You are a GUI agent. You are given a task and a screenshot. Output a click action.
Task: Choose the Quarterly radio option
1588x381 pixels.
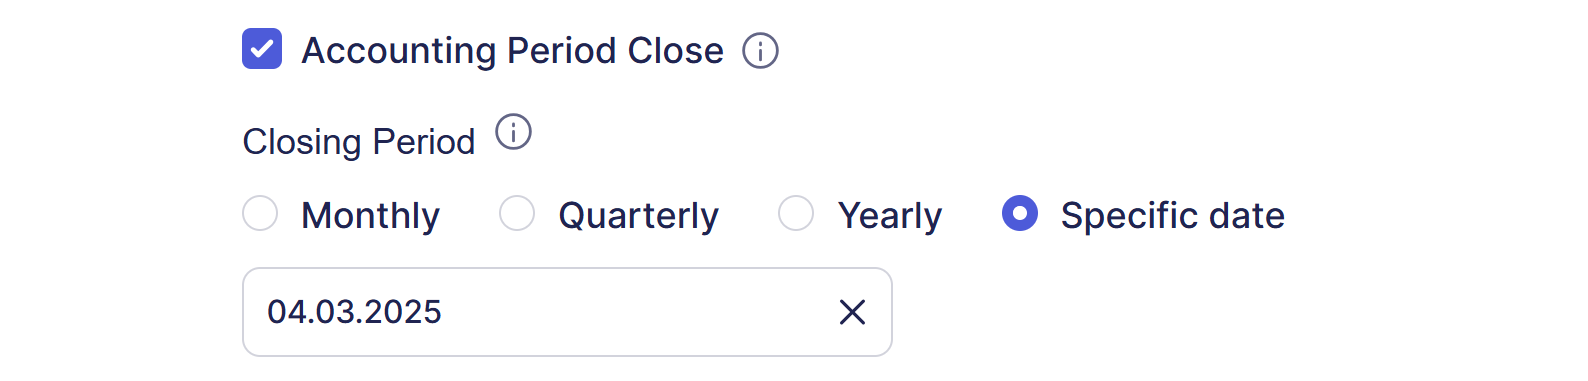pos(517,213)
